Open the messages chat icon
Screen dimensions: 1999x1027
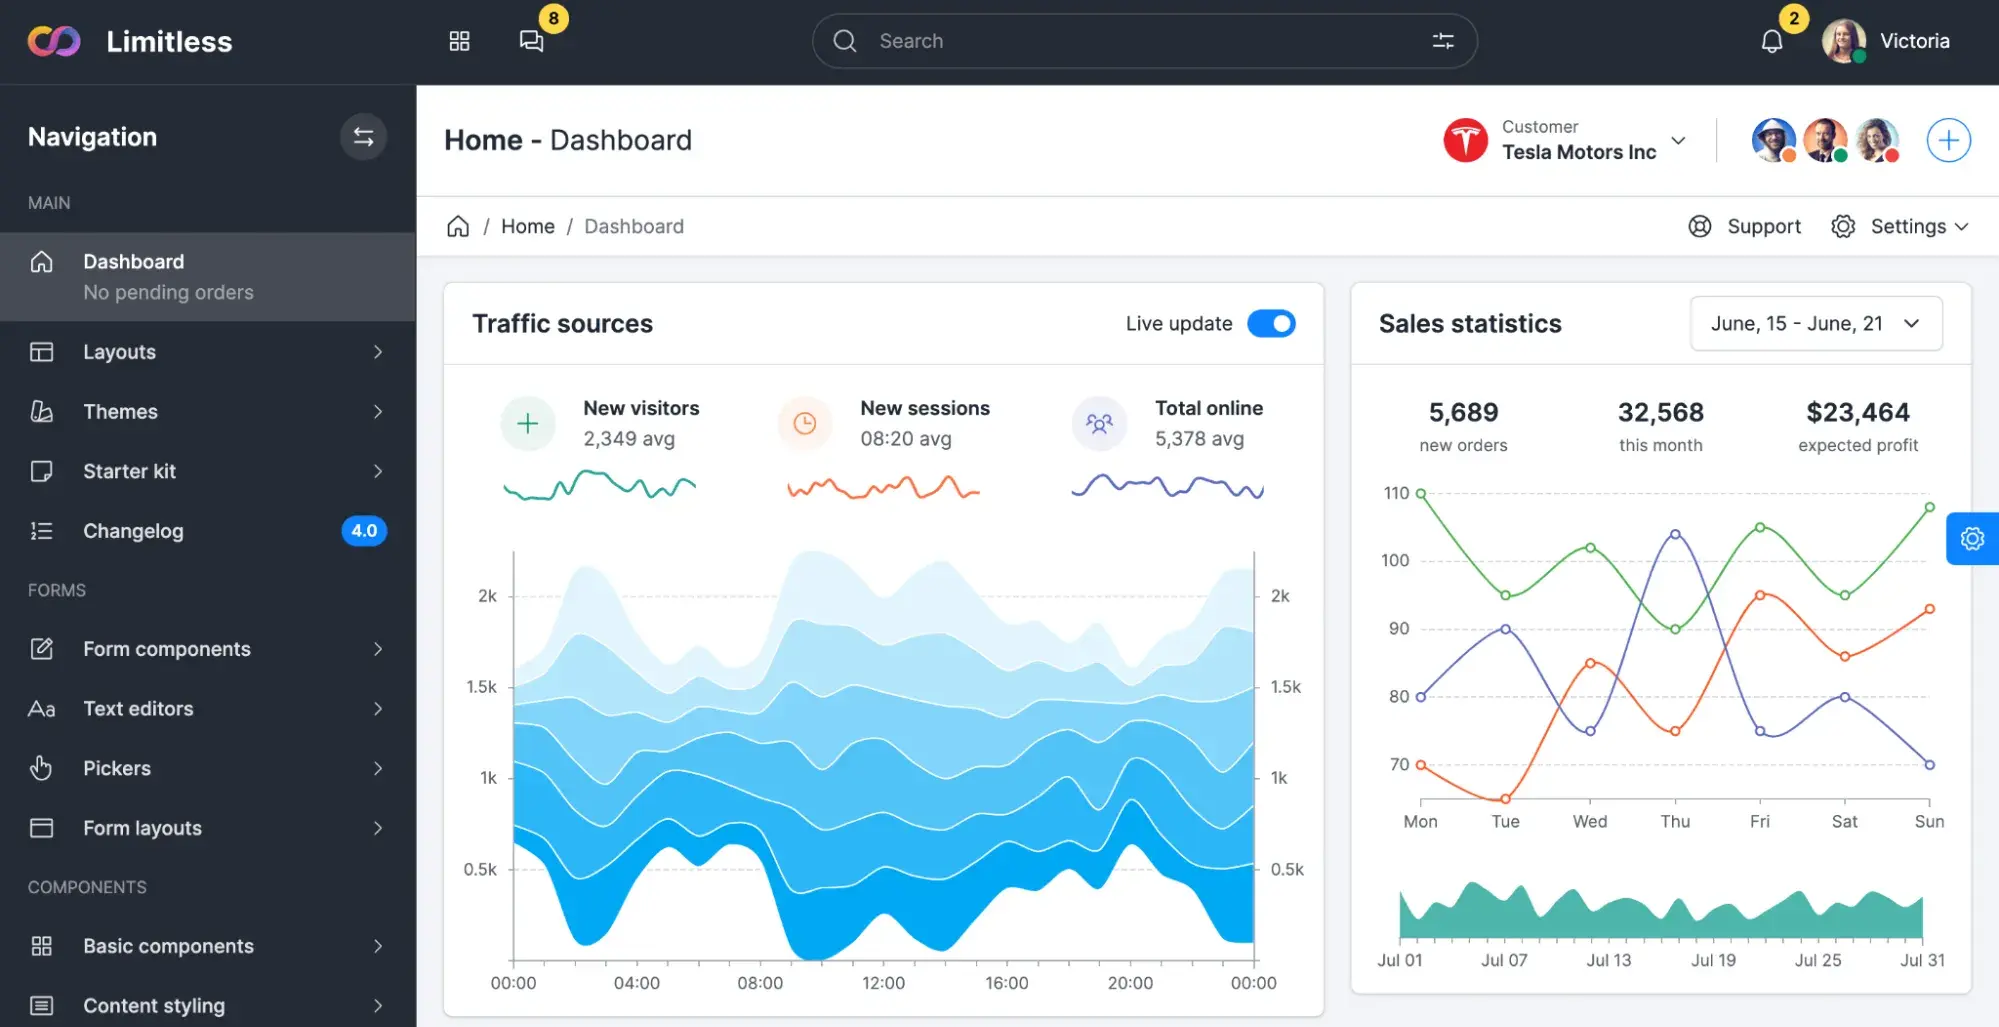coord(531,41)
